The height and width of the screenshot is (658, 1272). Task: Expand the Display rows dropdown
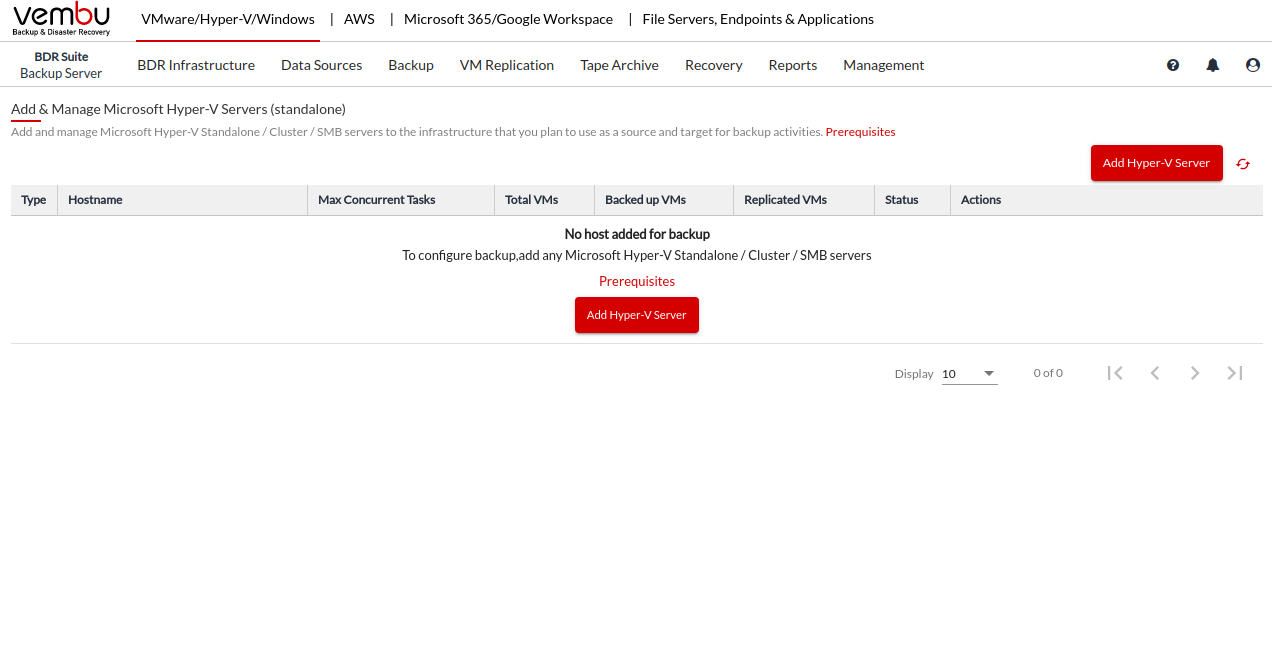pos(969,374)
